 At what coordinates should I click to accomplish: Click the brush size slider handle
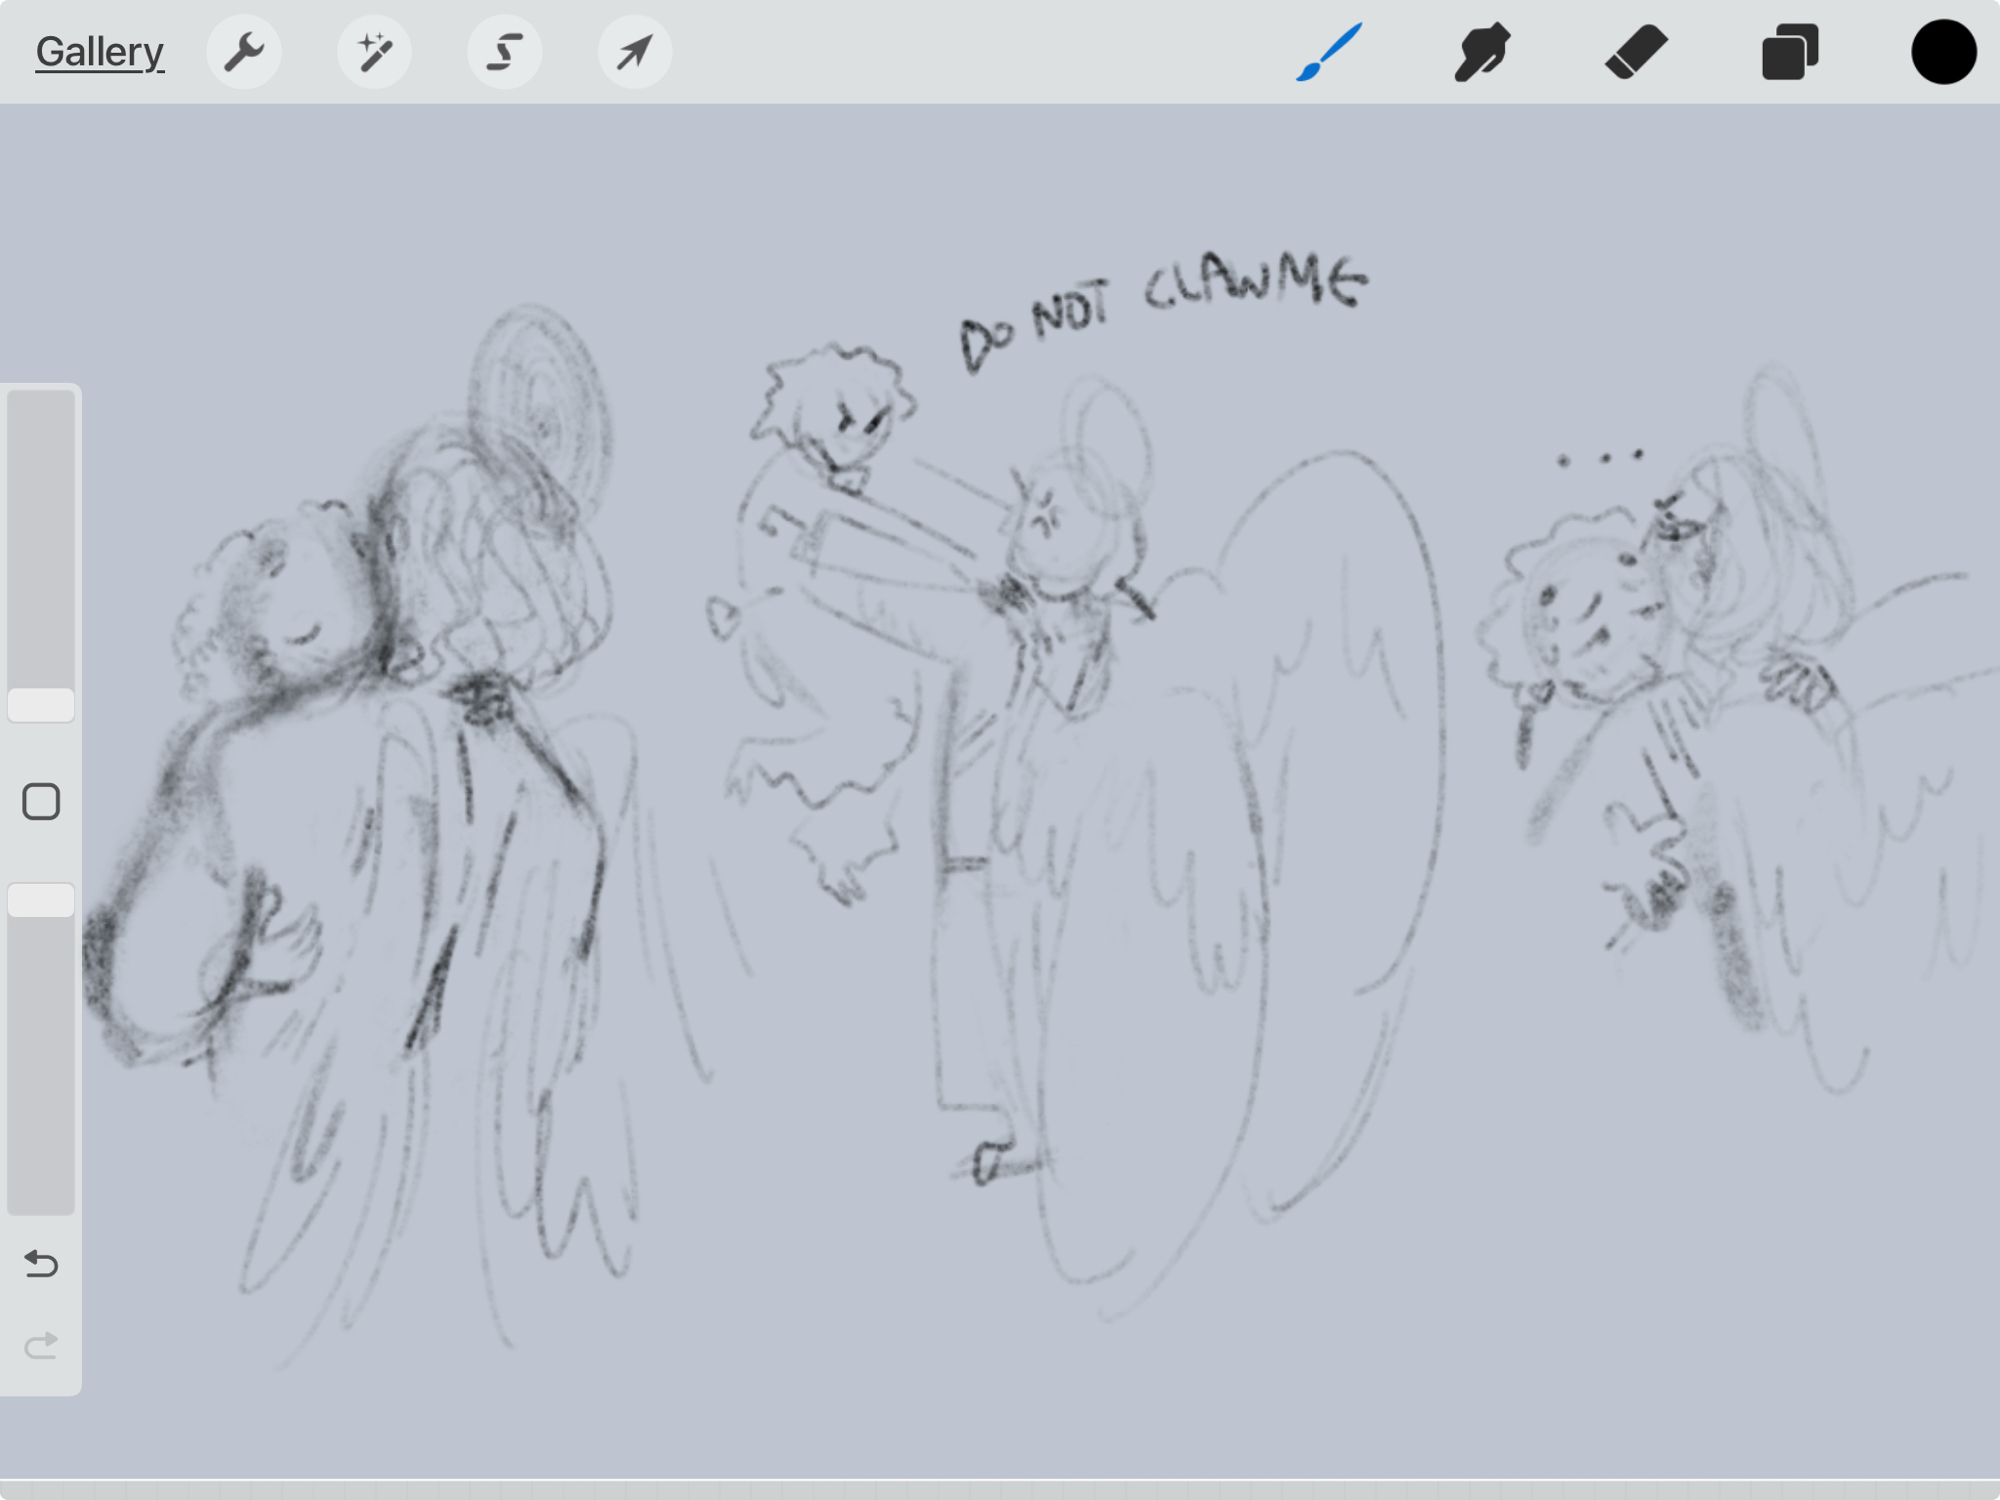click(41, 705)
